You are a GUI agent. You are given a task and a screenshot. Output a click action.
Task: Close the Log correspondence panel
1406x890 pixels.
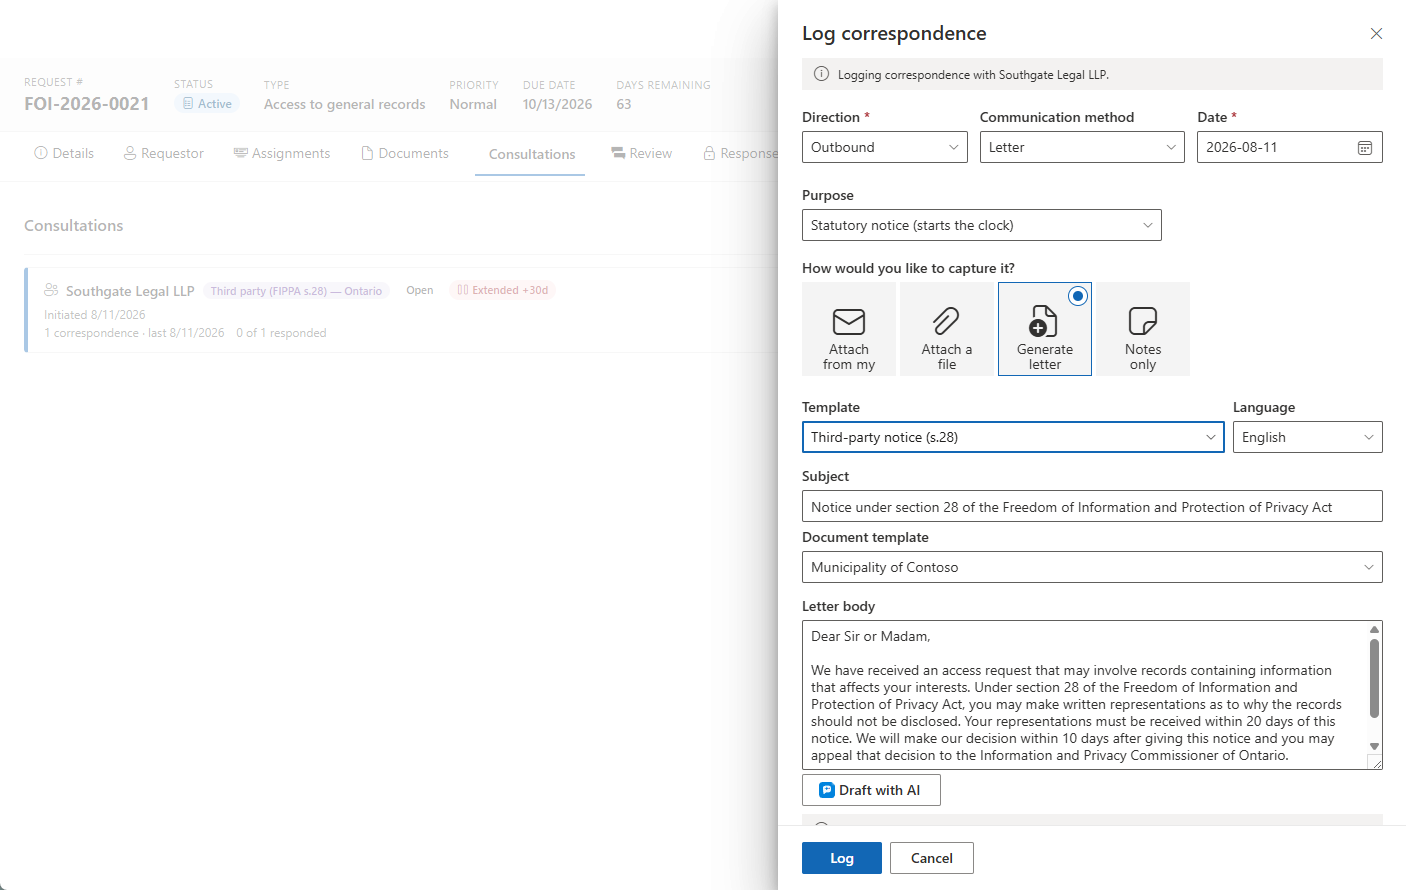pos(1376,34)
